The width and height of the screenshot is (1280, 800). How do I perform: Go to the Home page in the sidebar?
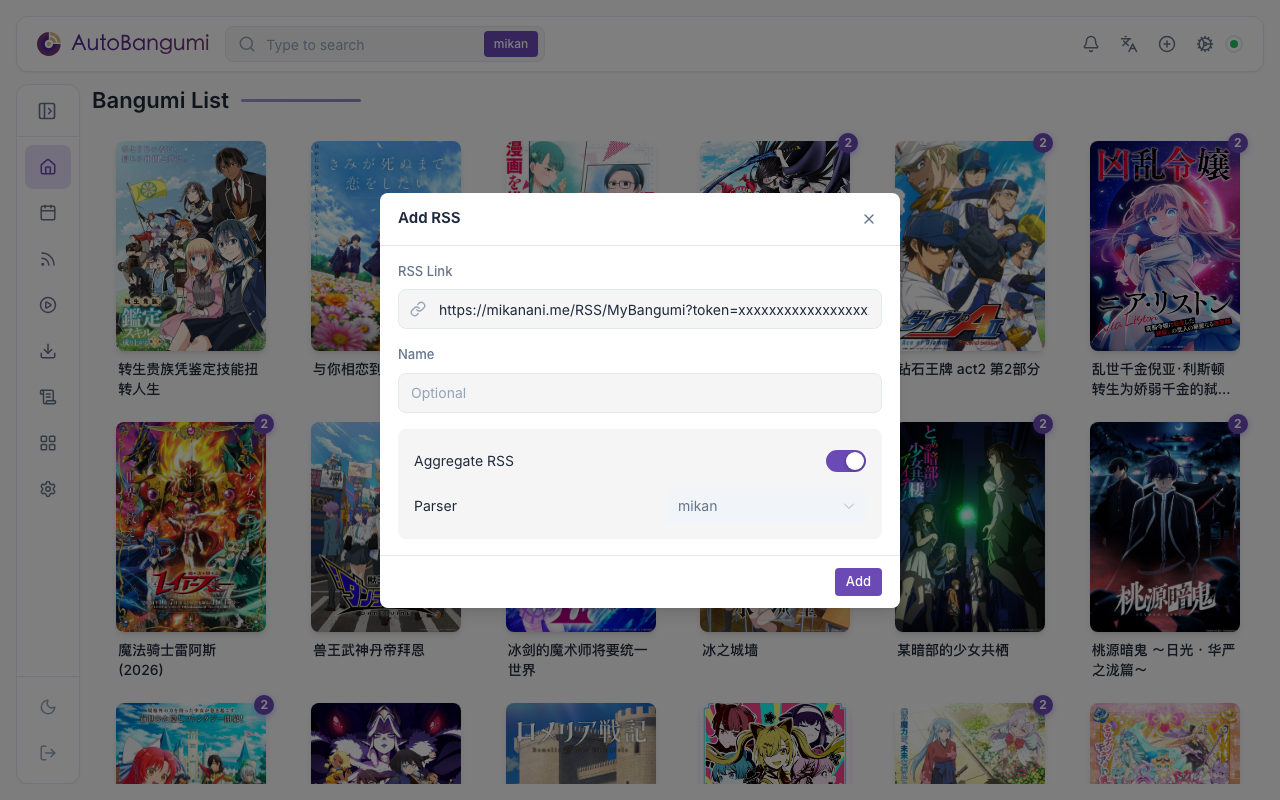click(48, 167)
